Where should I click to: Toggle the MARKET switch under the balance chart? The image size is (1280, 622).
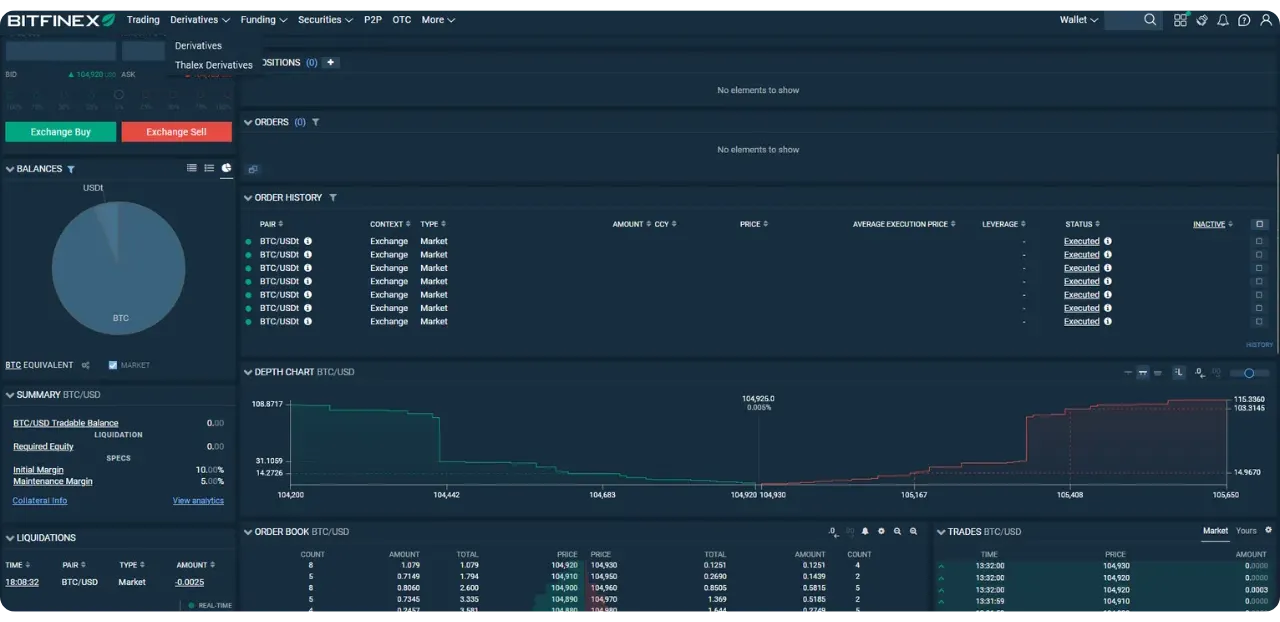[113, 365]
